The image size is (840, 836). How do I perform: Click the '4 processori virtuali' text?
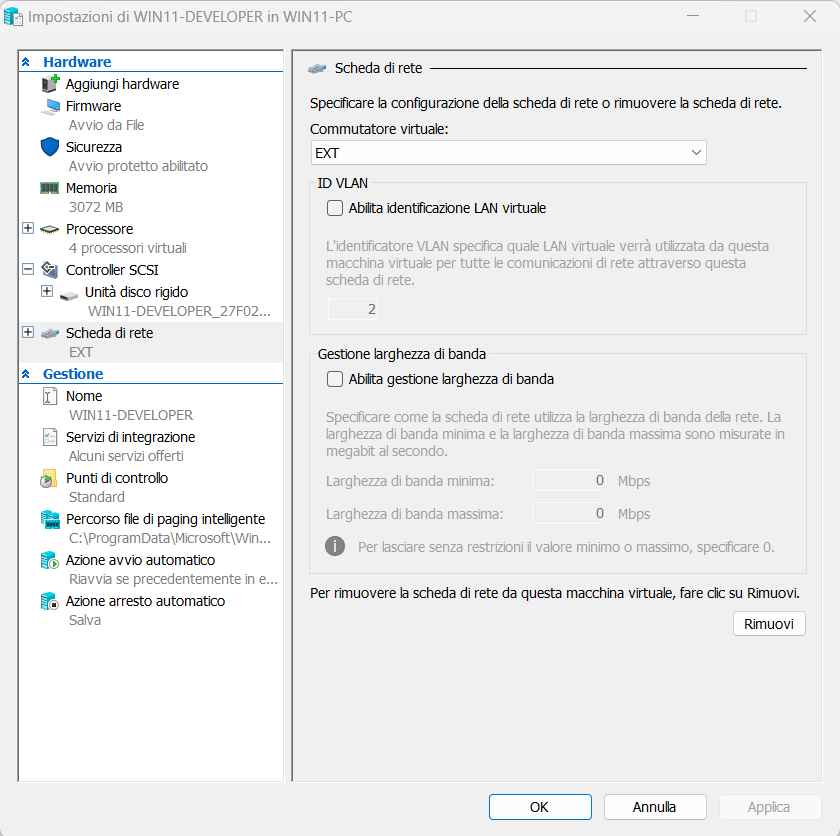pyautogui.click(x=128, y=248)
